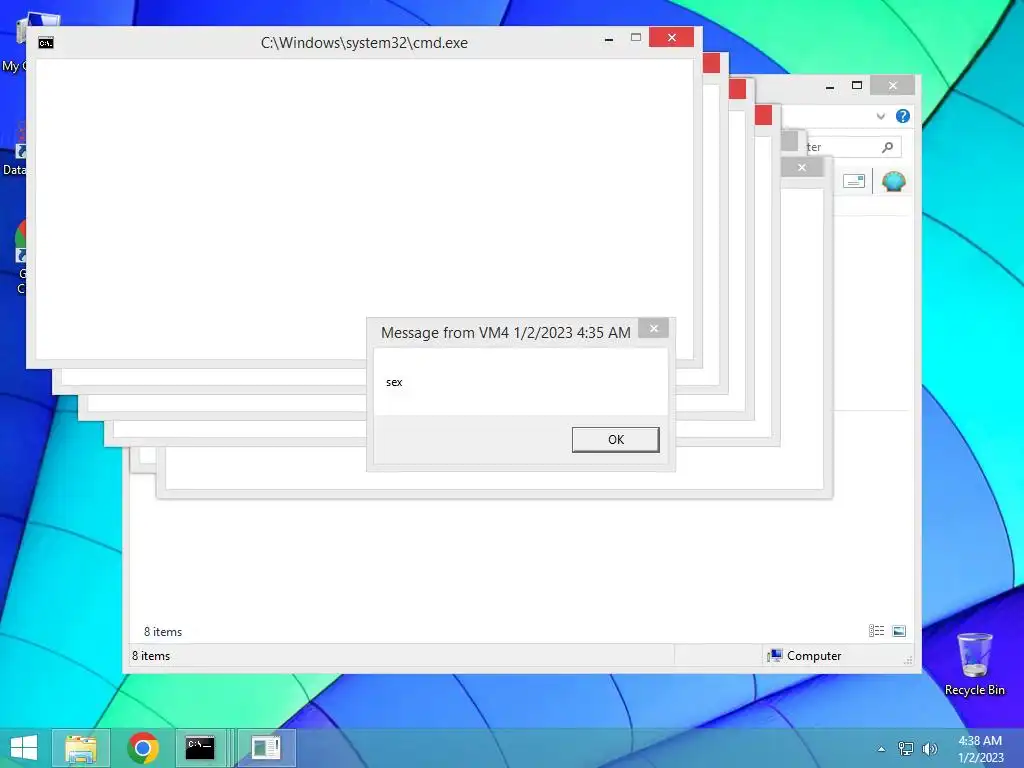Screen dimensions: 1024x768
Task: Click OK in the VM4 message dialog
Action: click(615, 440)
